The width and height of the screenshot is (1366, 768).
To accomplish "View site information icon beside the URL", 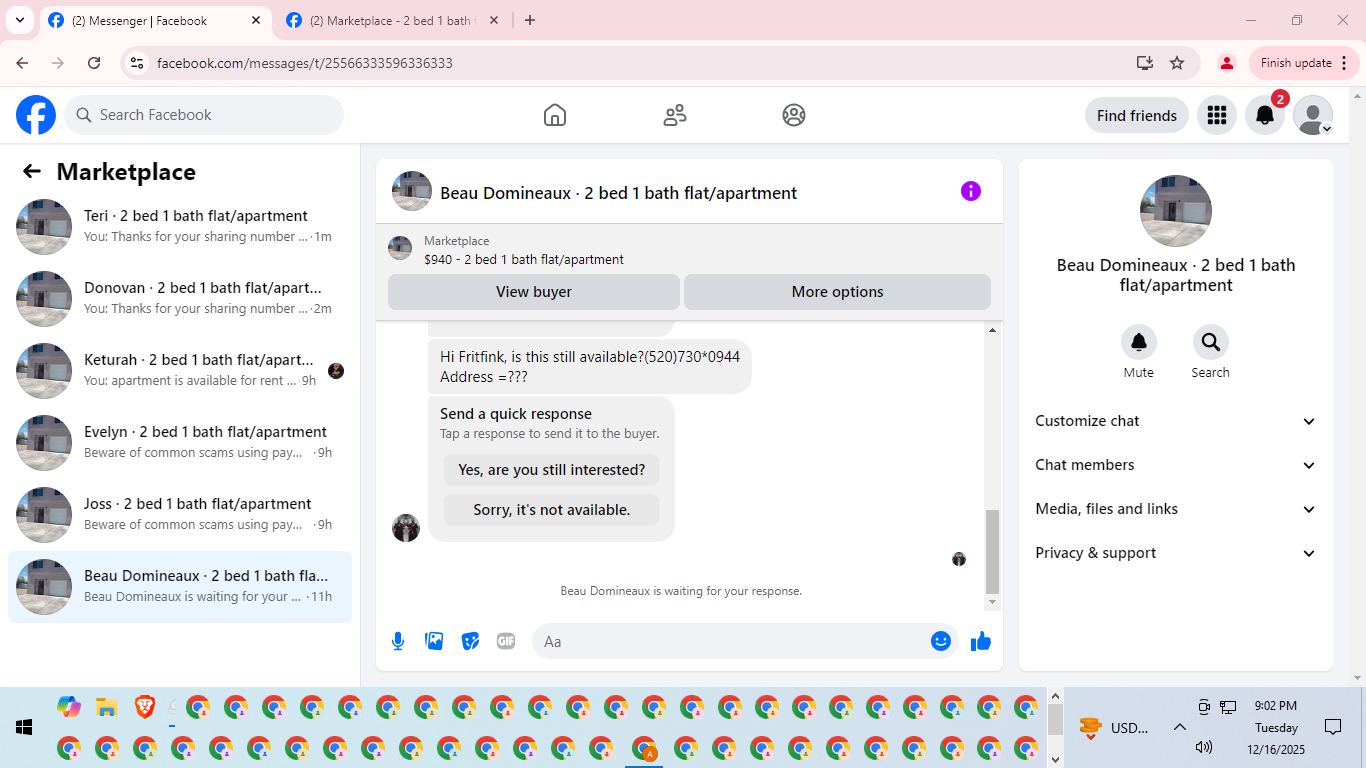I will click(x=137, y=63).
